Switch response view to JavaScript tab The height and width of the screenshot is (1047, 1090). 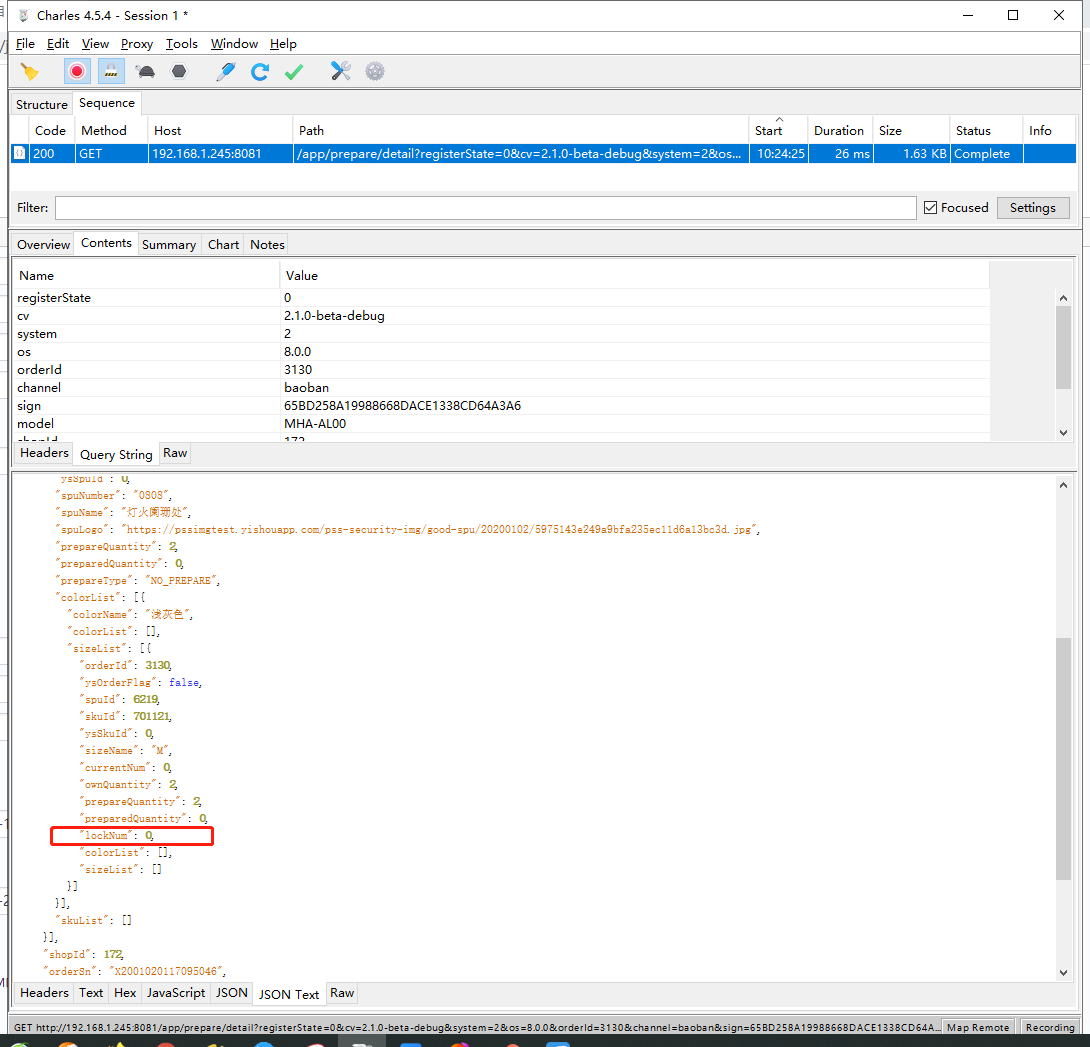click(x=176, y=993)
